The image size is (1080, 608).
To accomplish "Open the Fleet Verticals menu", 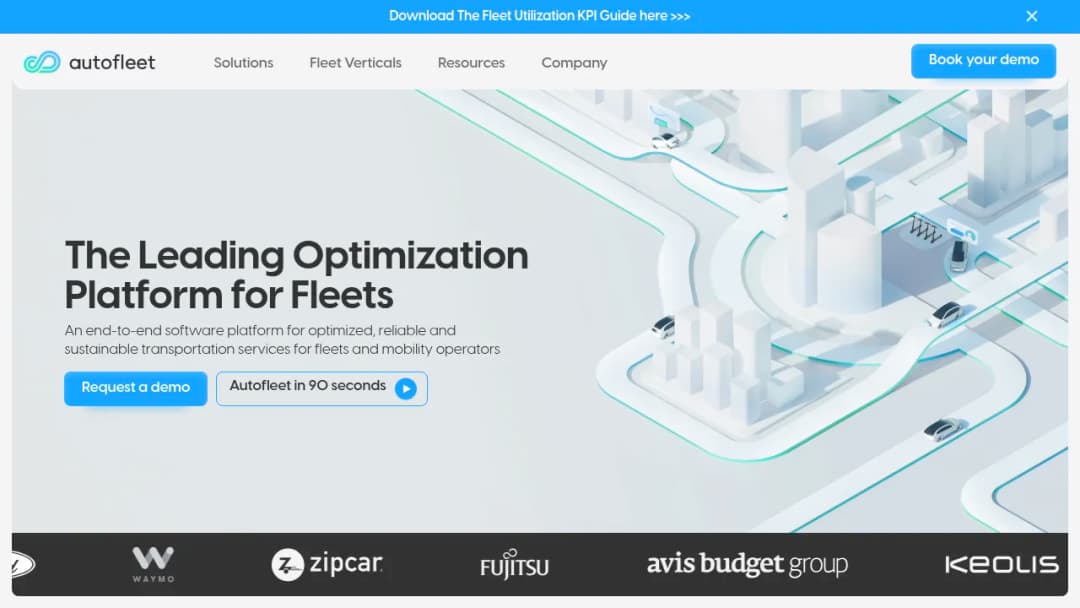I will (355, 63).
